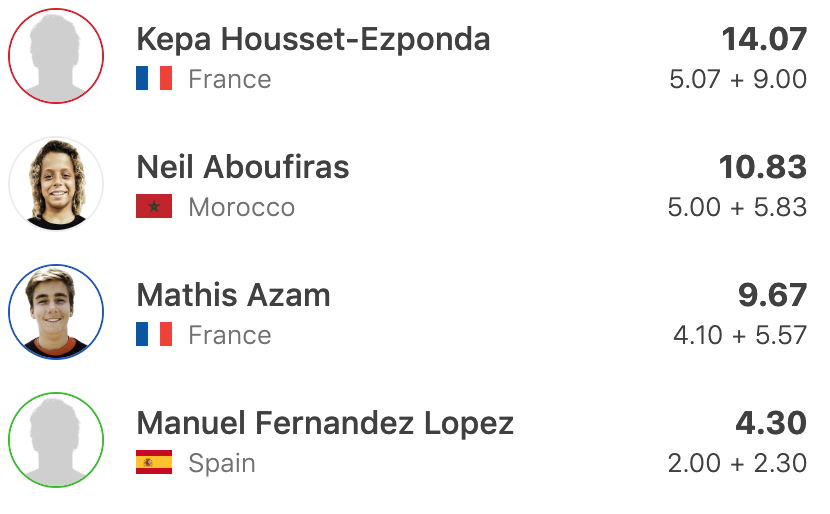The height and width of the screenshot is (514, 830).
Task: Open Mathis Azam's name link
Action: point(233,295)
